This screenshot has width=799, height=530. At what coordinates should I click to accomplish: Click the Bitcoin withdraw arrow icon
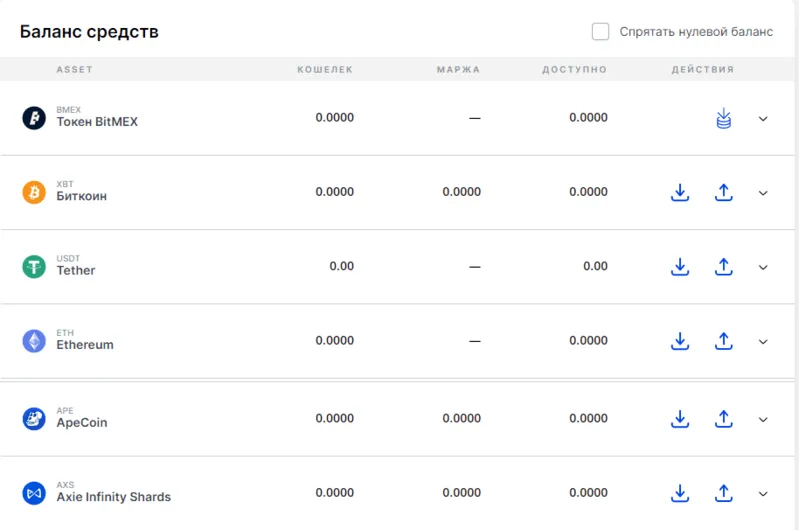coord(724,192)
